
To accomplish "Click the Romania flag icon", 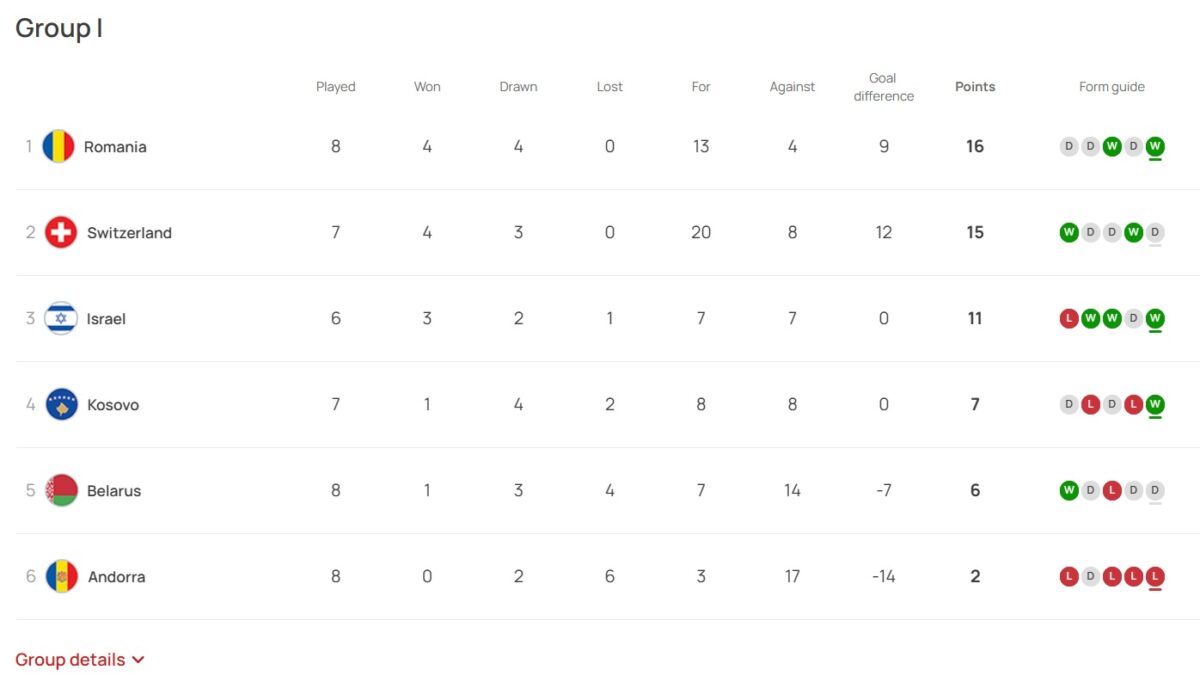I will (x=58, y=147).
